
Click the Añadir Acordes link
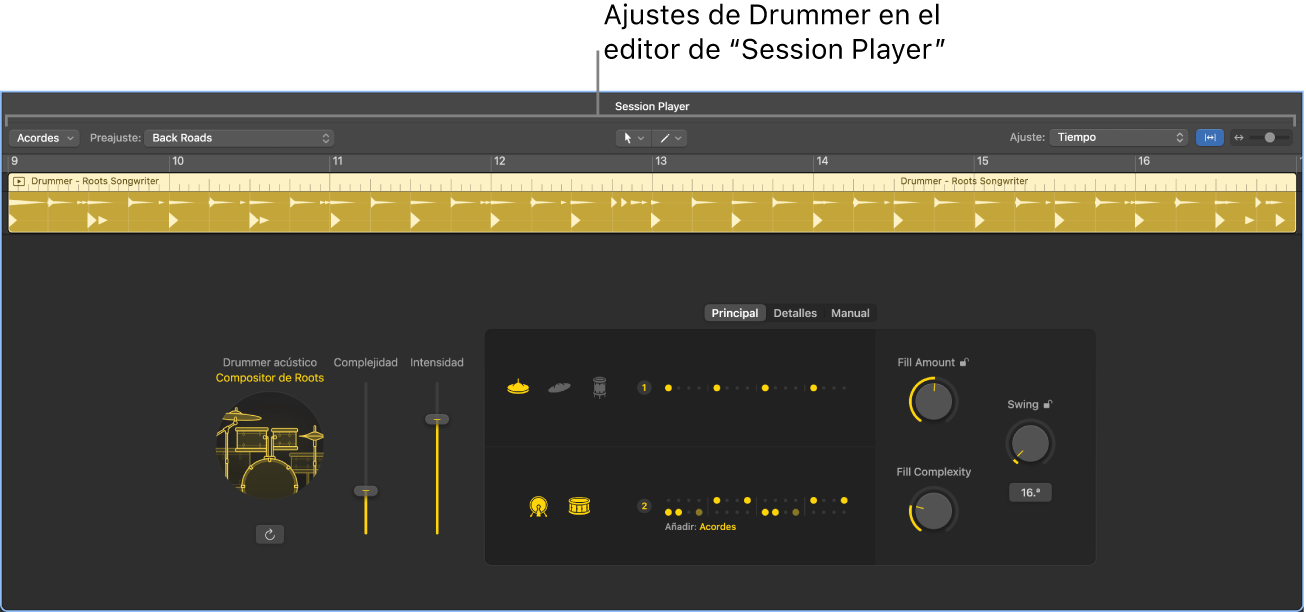click(717, 526)
